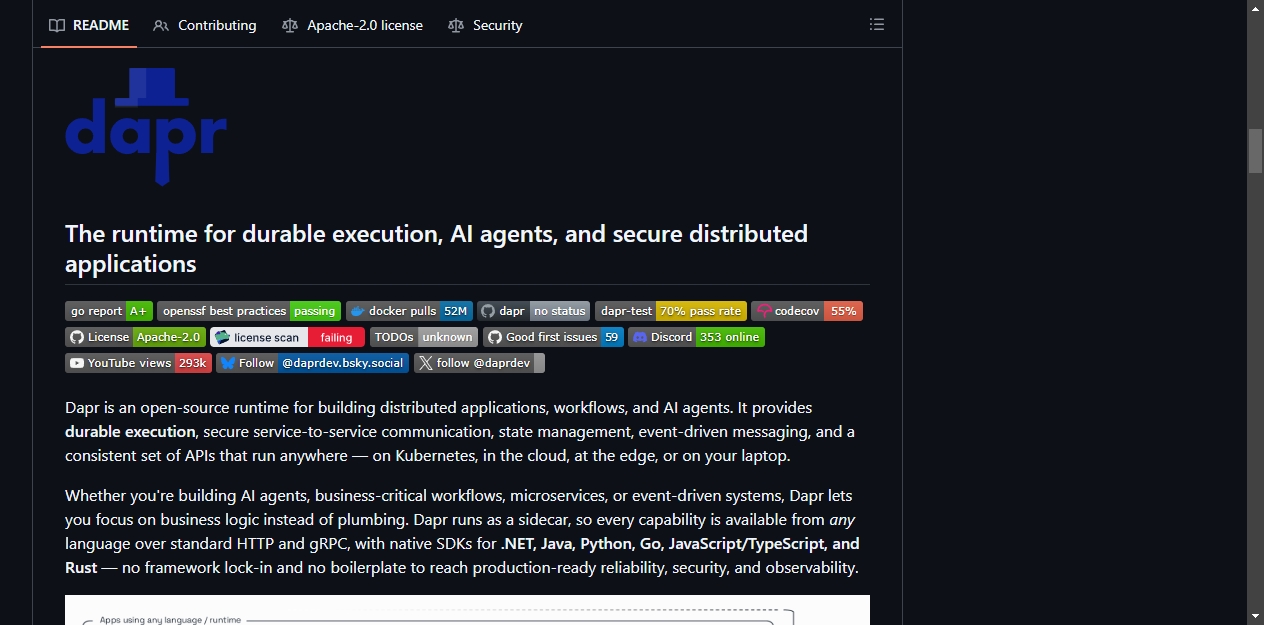Screen dimensions: 1264x625
Task: Click the page scrollbar down arrow
Action: pos(1255,616)
